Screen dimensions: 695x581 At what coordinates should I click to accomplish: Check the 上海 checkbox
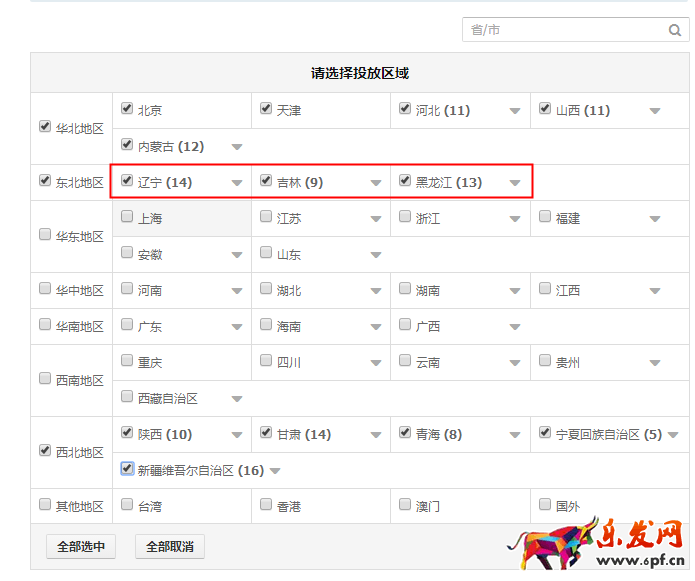(127, 216)
